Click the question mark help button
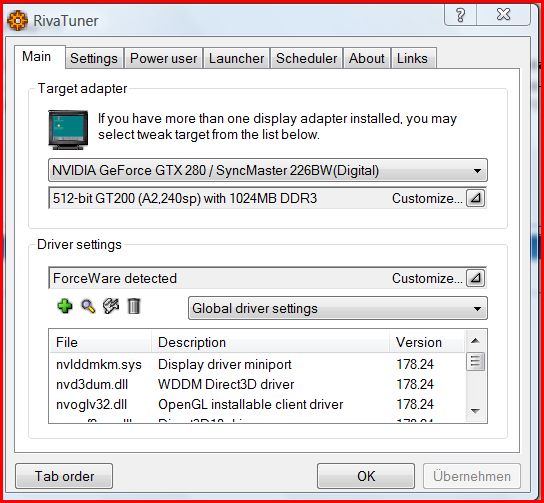 click(460, 15)
